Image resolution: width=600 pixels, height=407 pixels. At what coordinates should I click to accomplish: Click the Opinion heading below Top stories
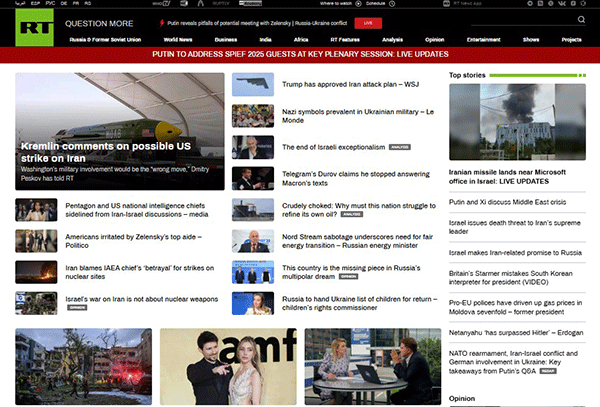(462, 398)
